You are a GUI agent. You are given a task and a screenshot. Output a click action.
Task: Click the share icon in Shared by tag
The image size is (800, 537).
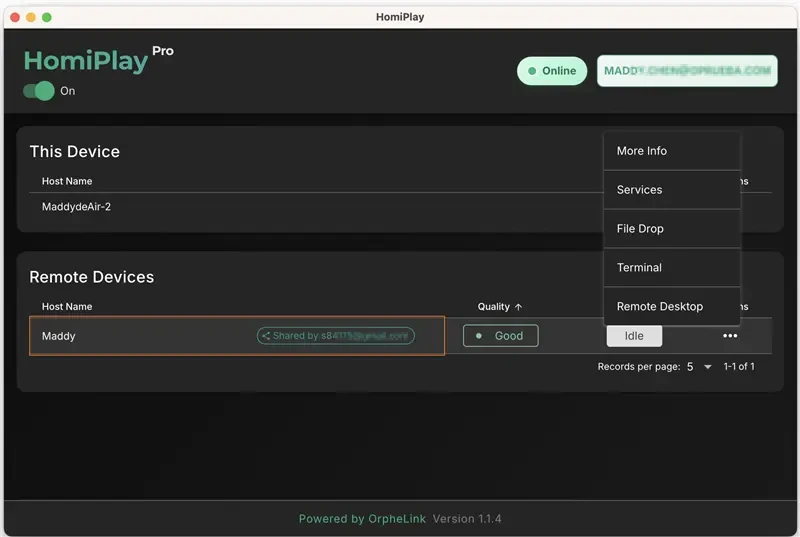click(x=265, y=336)
